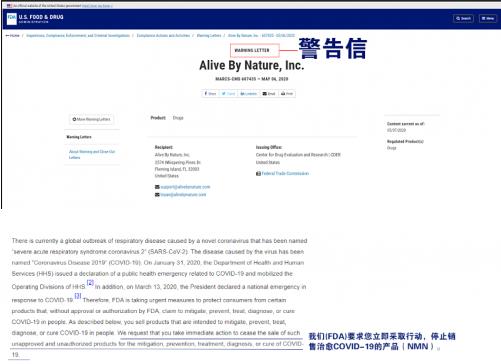Click the 'MARCS-CMS 607435 — MAY 06, 2020' line

tap(252, 79)
